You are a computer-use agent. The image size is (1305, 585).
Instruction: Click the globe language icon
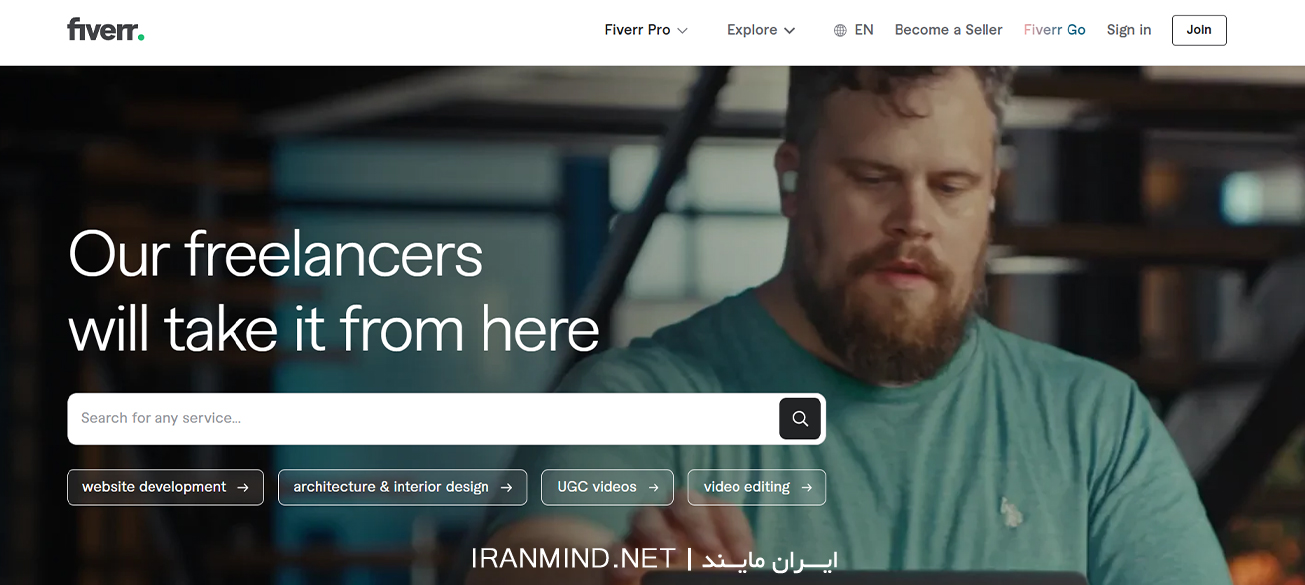click(840, 30)
